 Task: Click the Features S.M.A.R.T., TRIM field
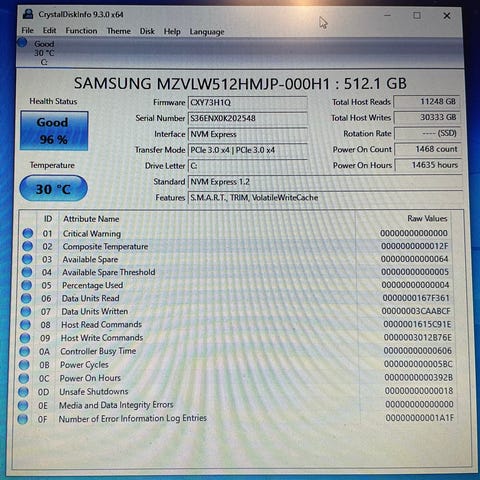click(325, 197)
